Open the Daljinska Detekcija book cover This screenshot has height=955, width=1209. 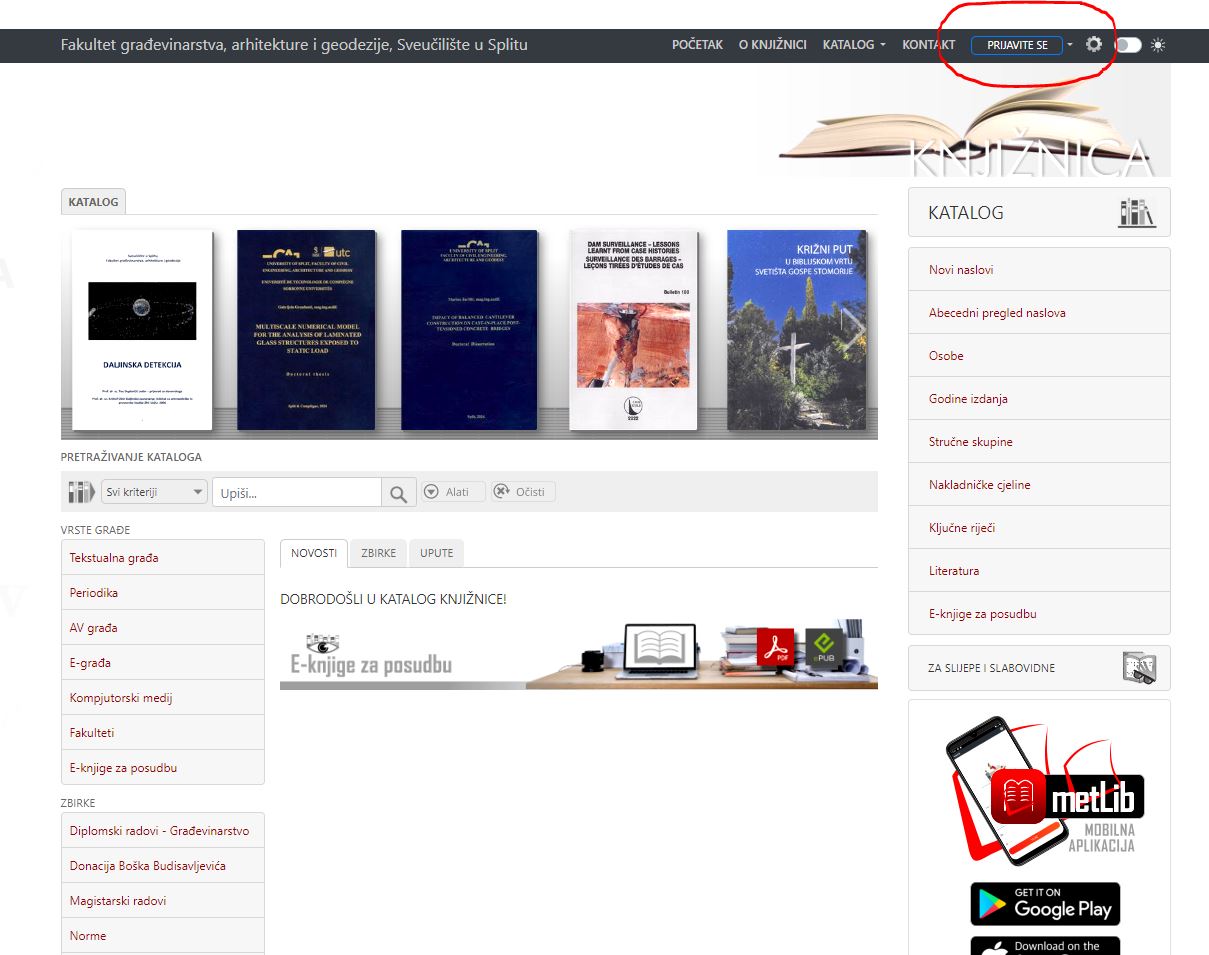click(x=142, y=330)
